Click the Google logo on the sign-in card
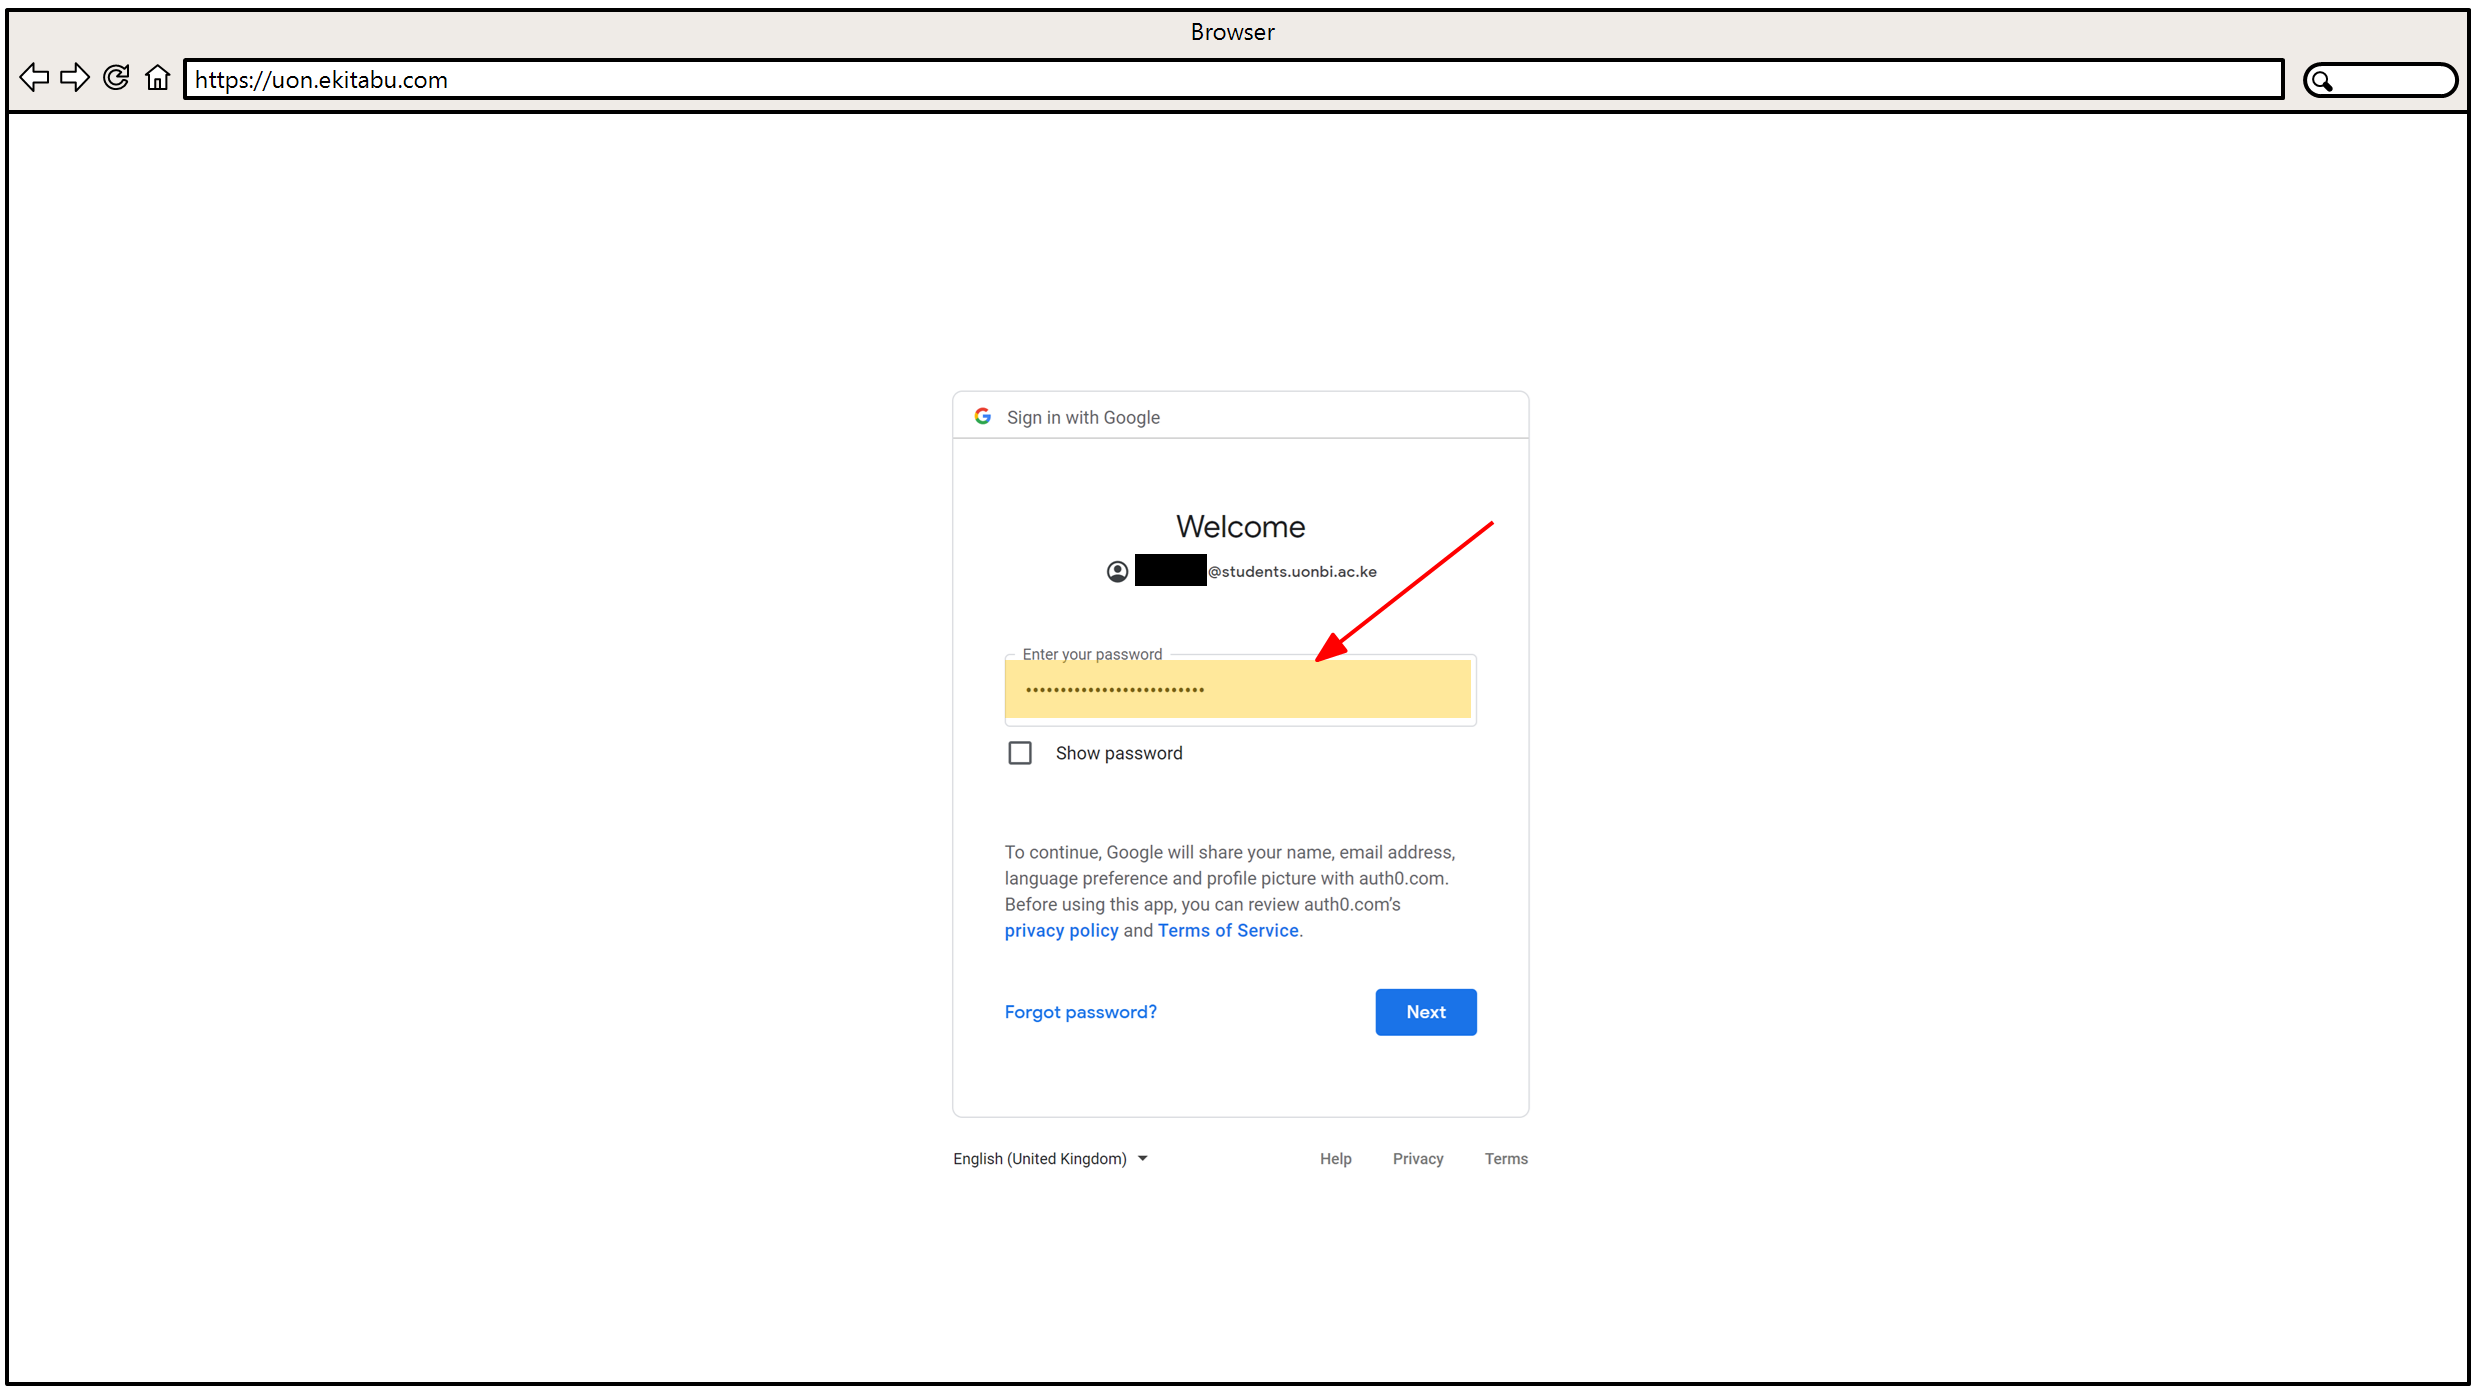Viewport: 2480px width, 1391px height. [x=983, y=416]
